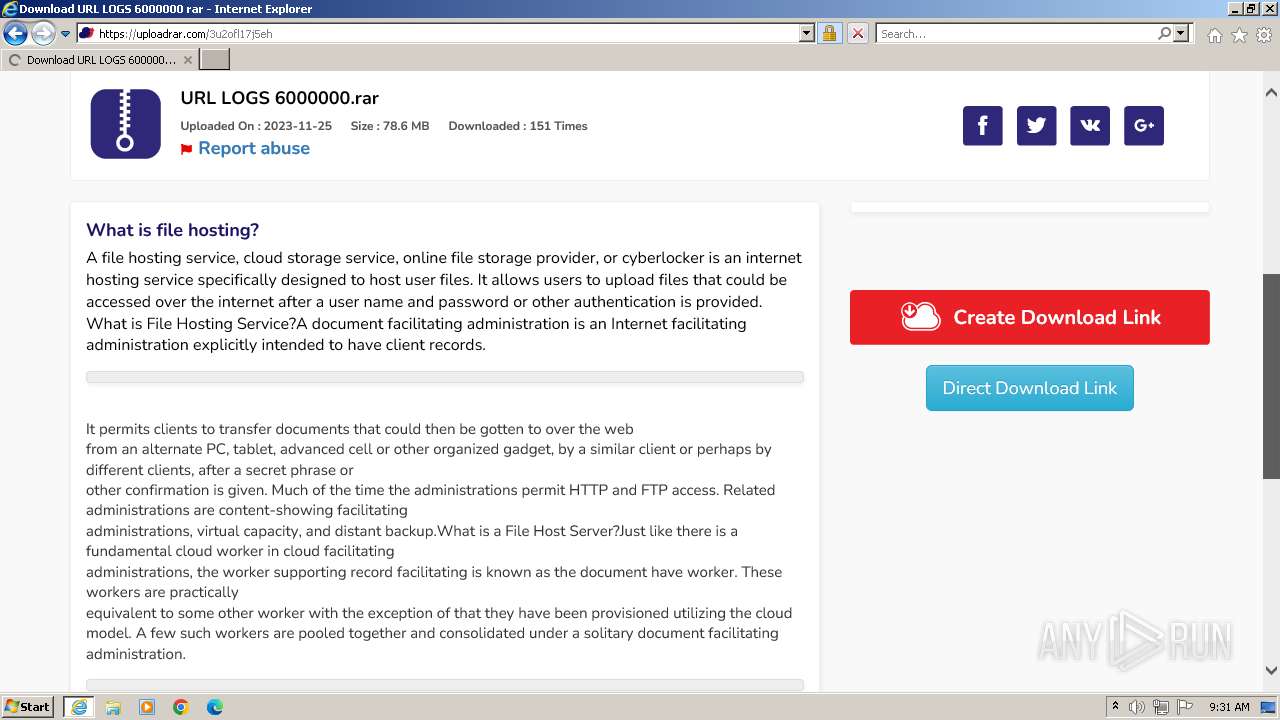Click the browser forward arrow
This screenshot has width=1280, height=720.
[43, 34]
